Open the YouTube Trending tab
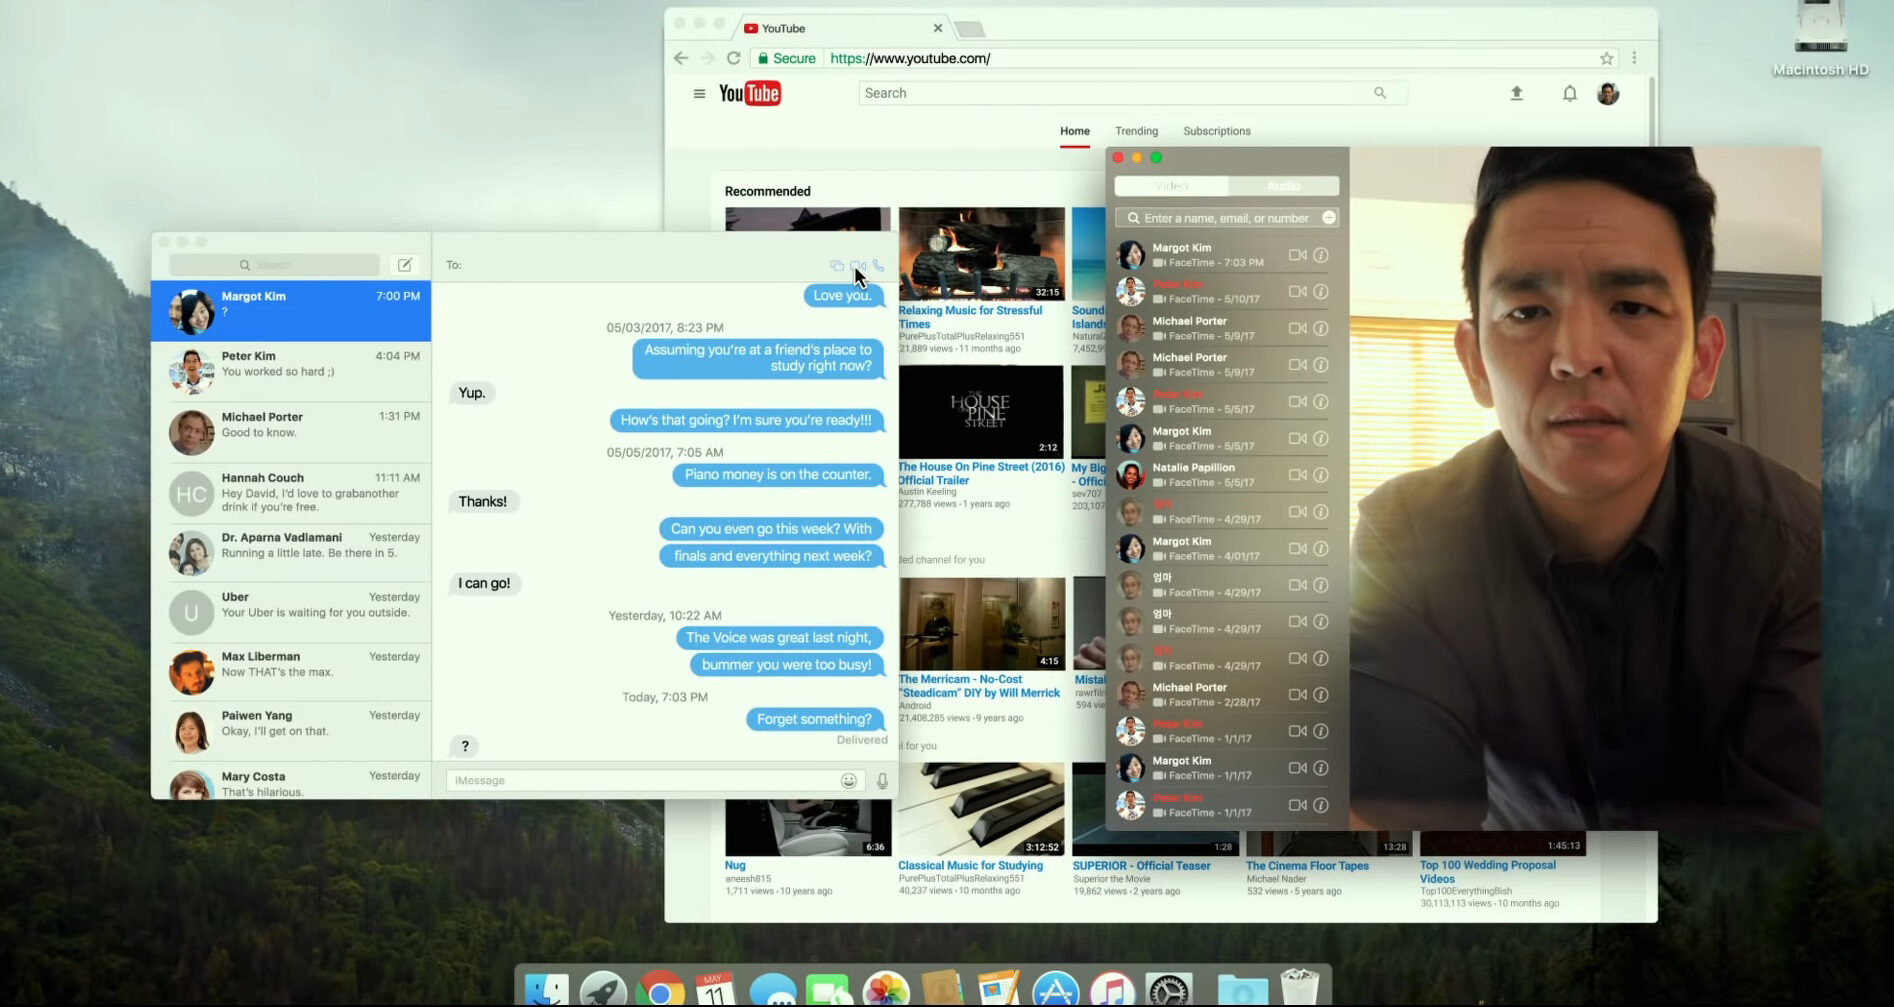This screenshot has width=1894, height=1007. 1136,131
